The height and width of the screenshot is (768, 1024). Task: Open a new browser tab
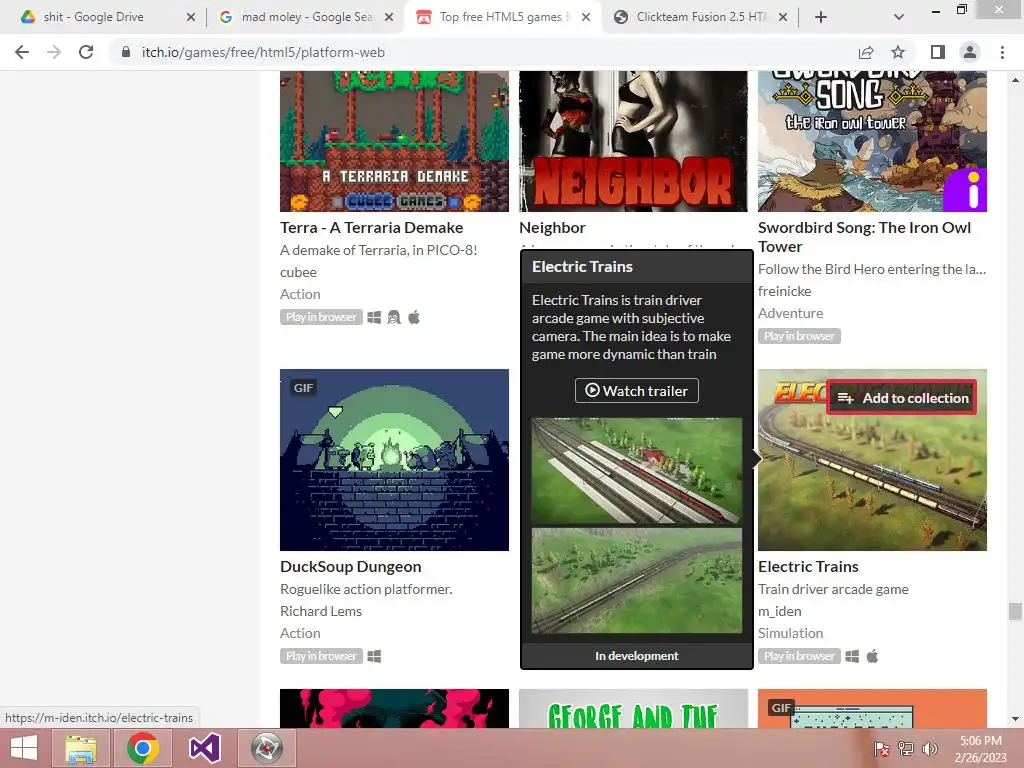click(x=821, y=17)
